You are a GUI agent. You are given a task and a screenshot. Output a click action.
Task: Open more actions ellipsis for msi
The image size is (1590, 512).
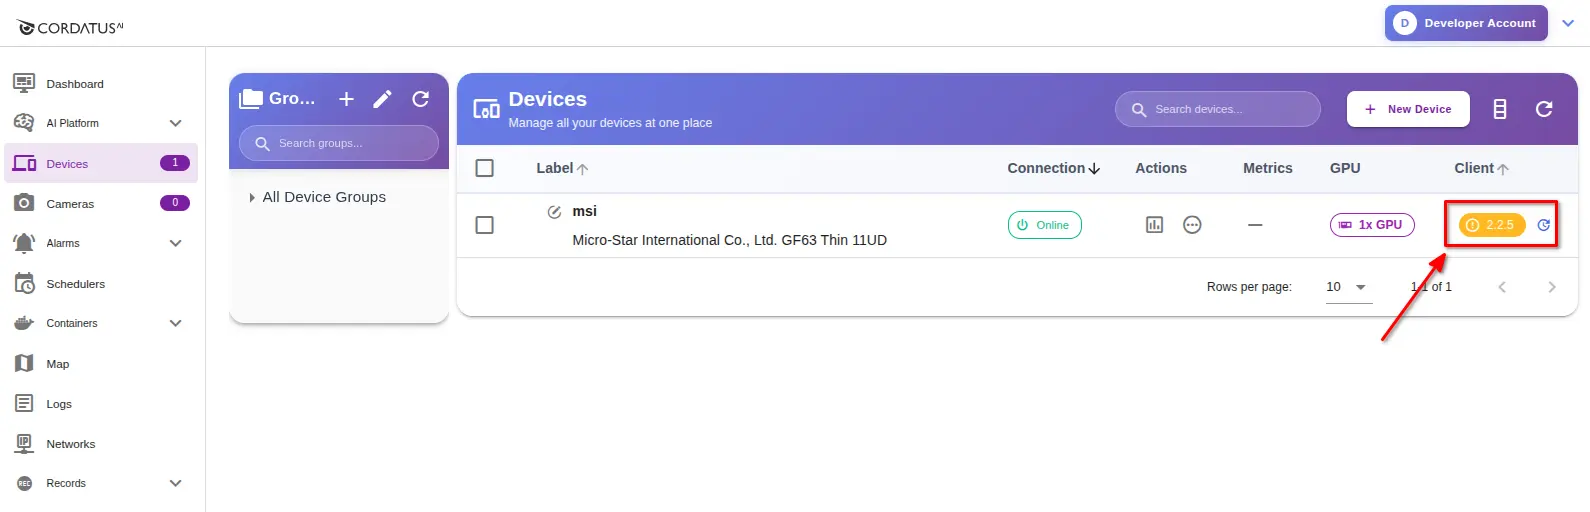coord(1192,225)
